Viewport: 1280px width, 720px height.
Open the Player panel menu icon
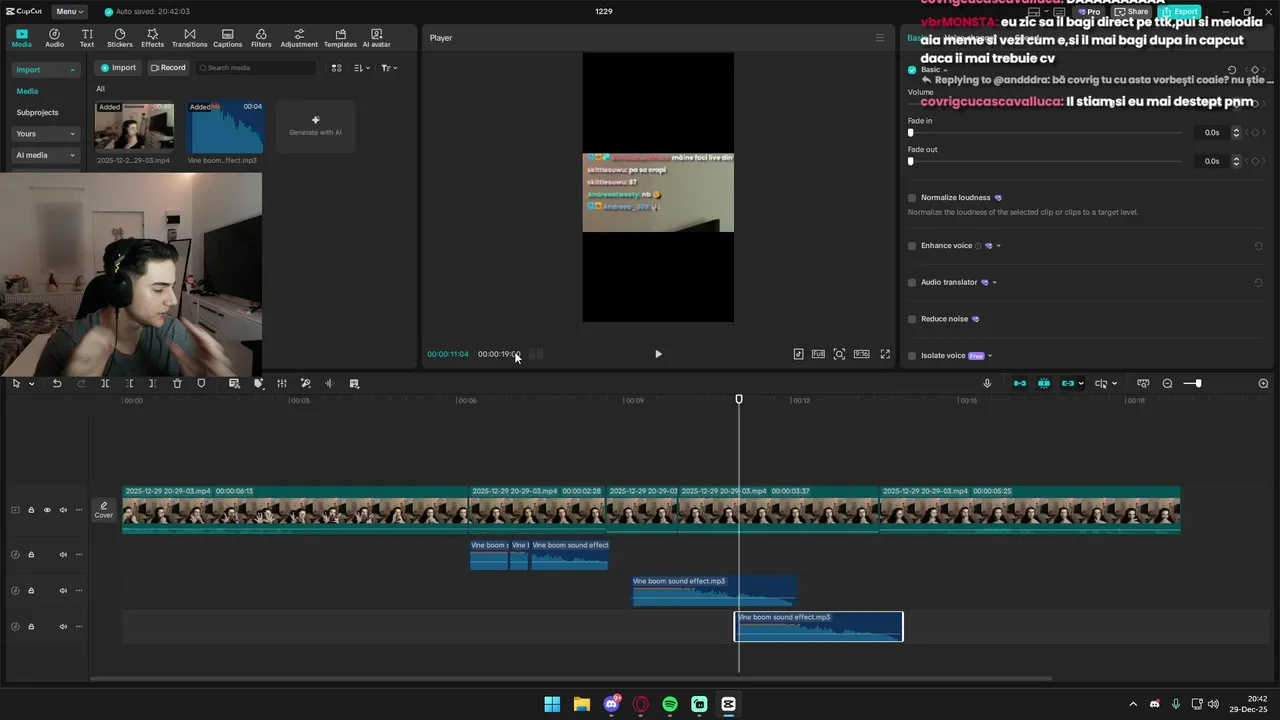coord(880,38)
